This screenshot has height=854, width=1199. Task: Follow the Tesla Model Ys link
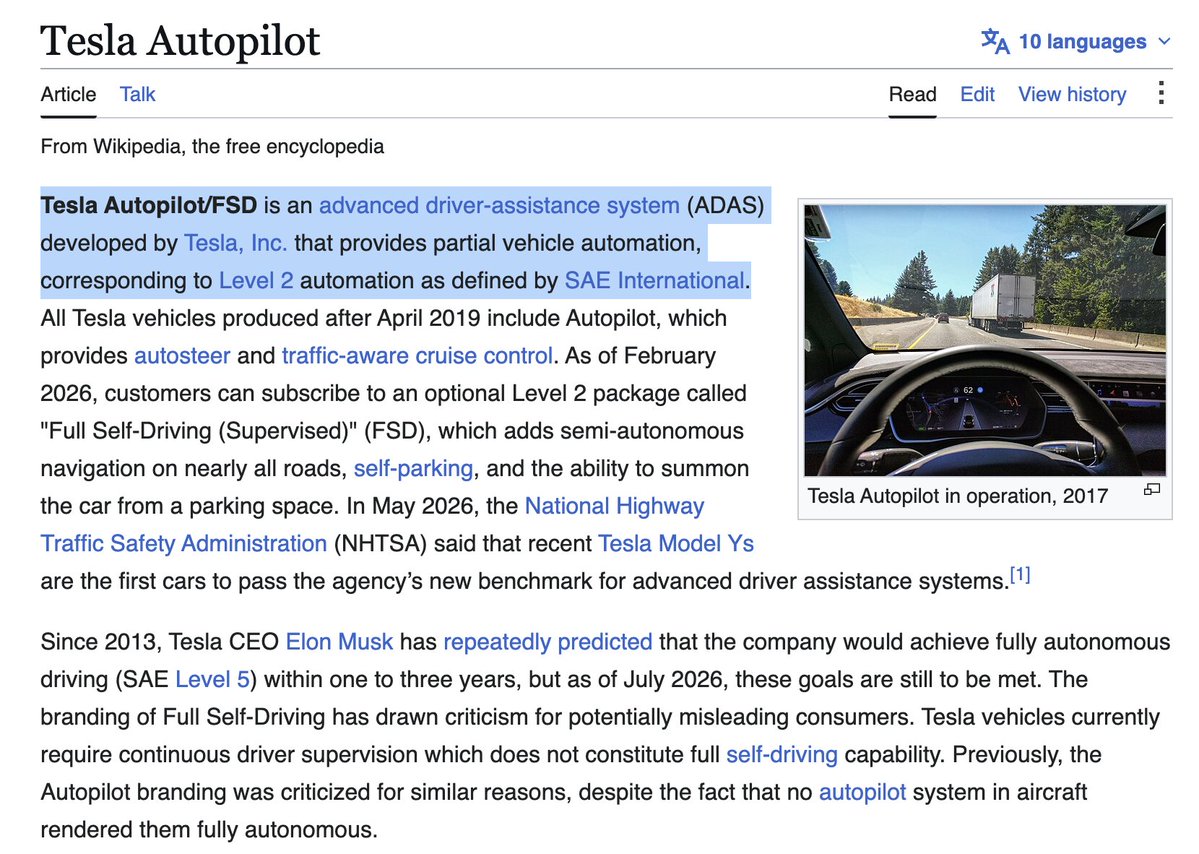(676, 543)
